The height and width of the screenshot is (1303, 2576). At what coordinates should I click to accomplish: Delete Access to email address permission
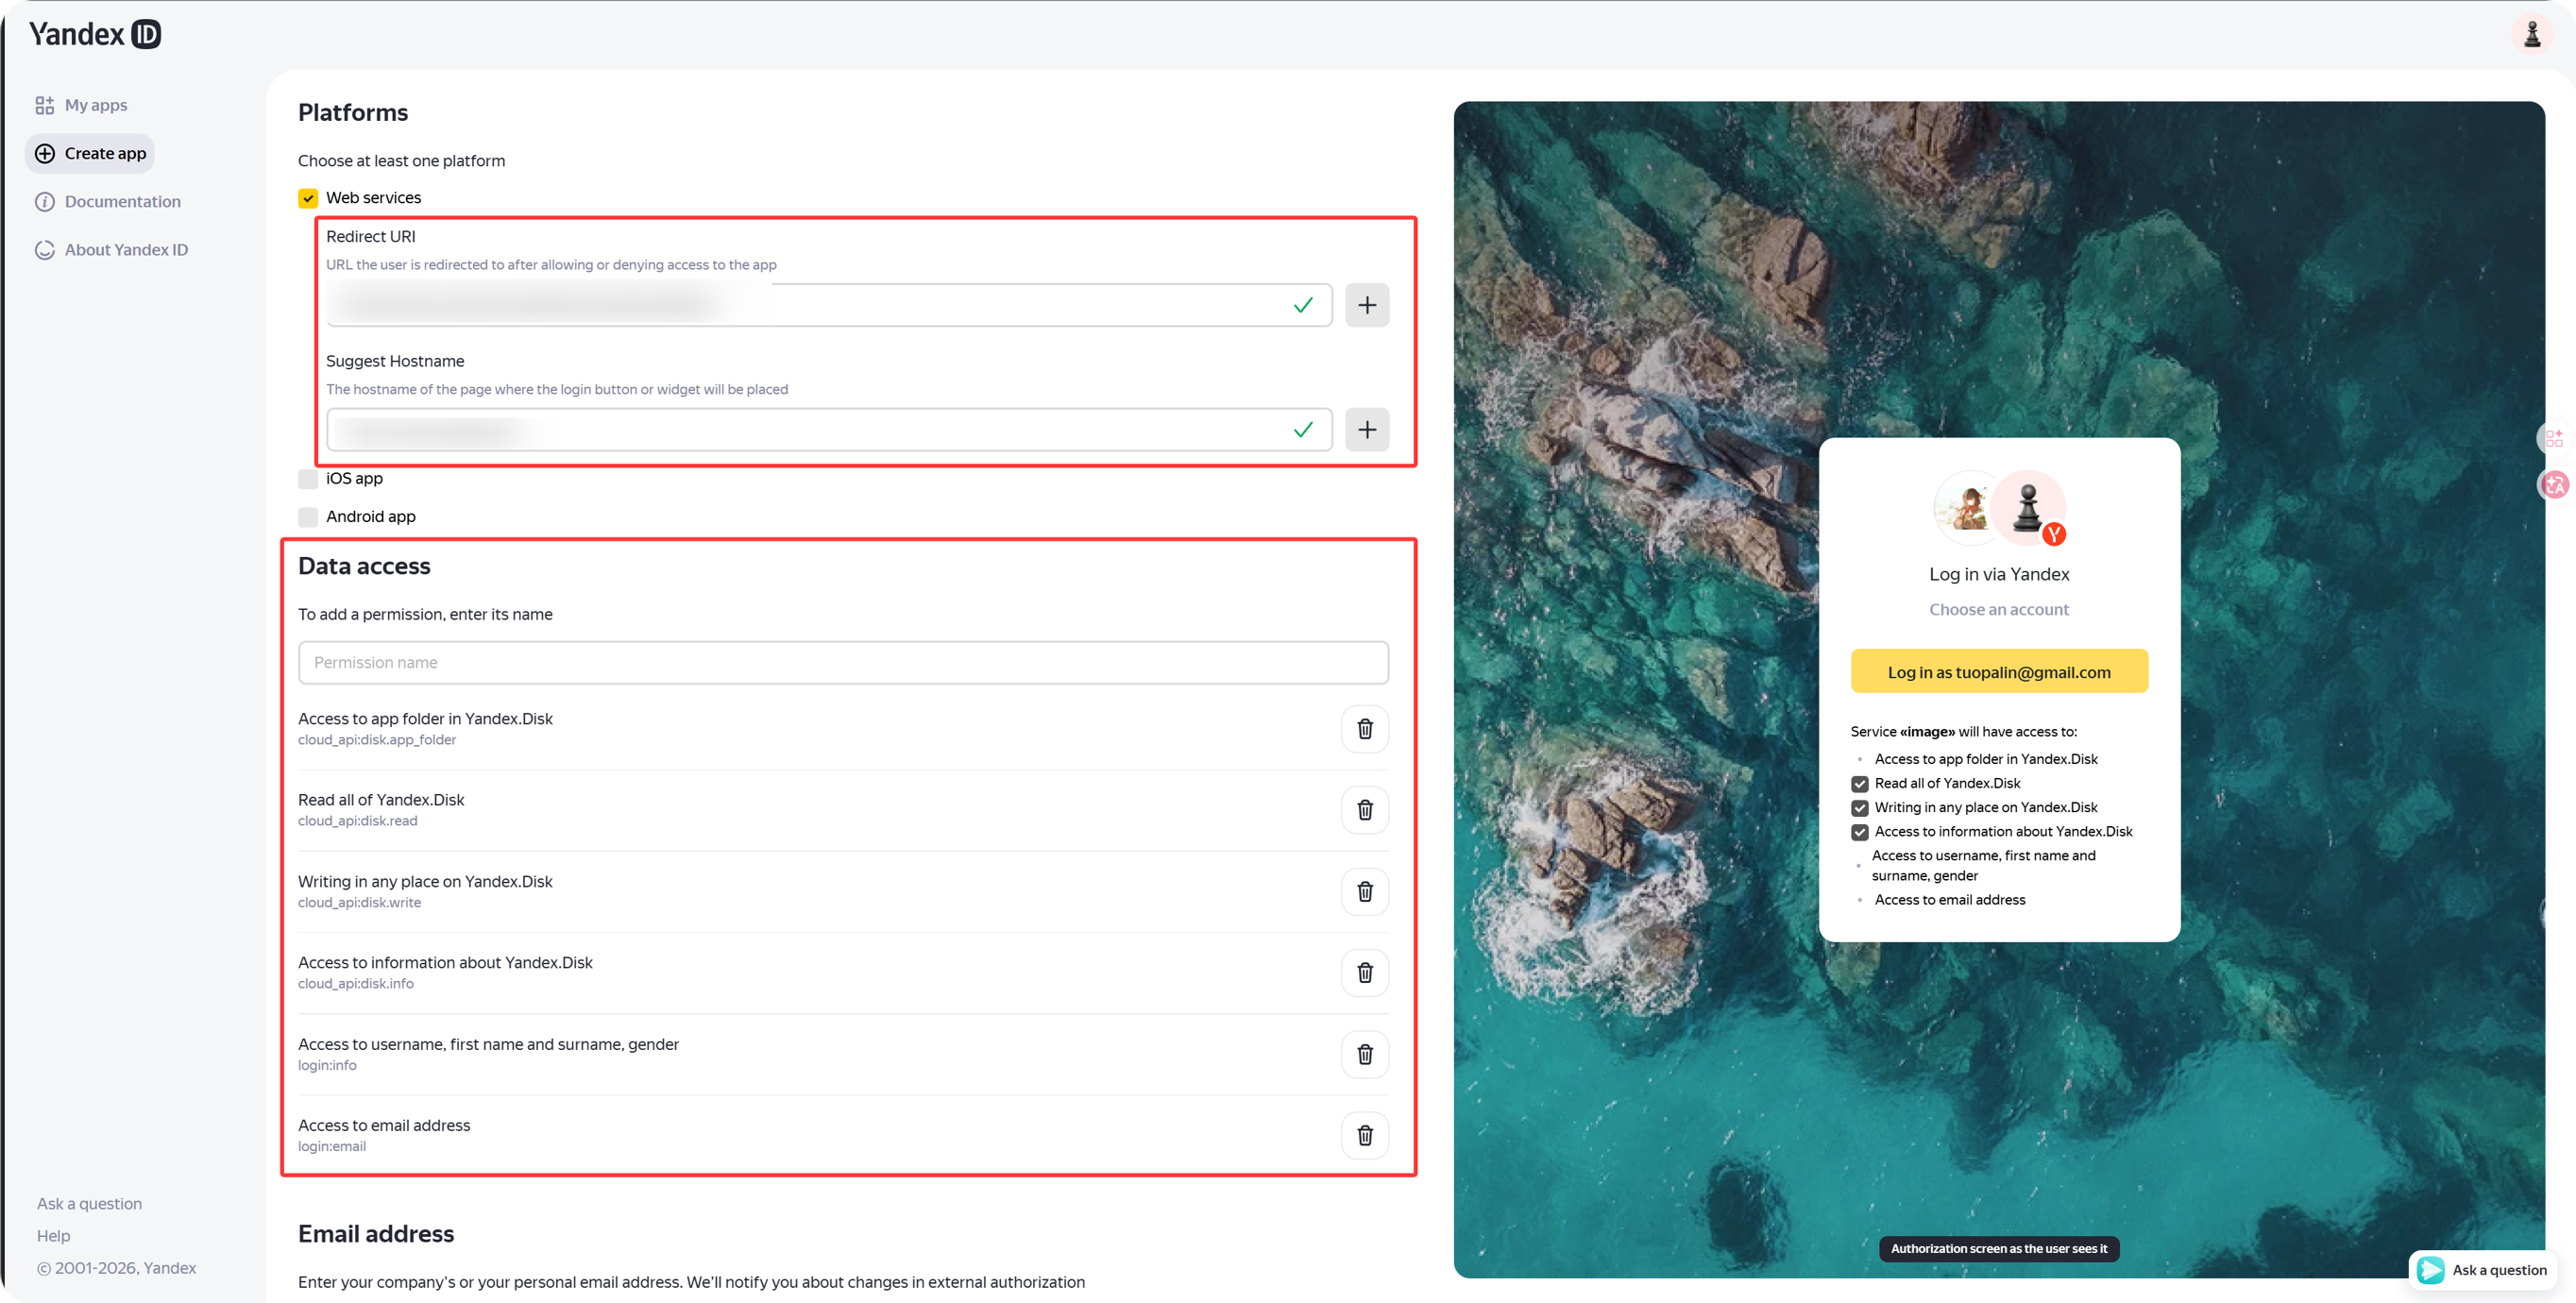pos(1364,1135)
